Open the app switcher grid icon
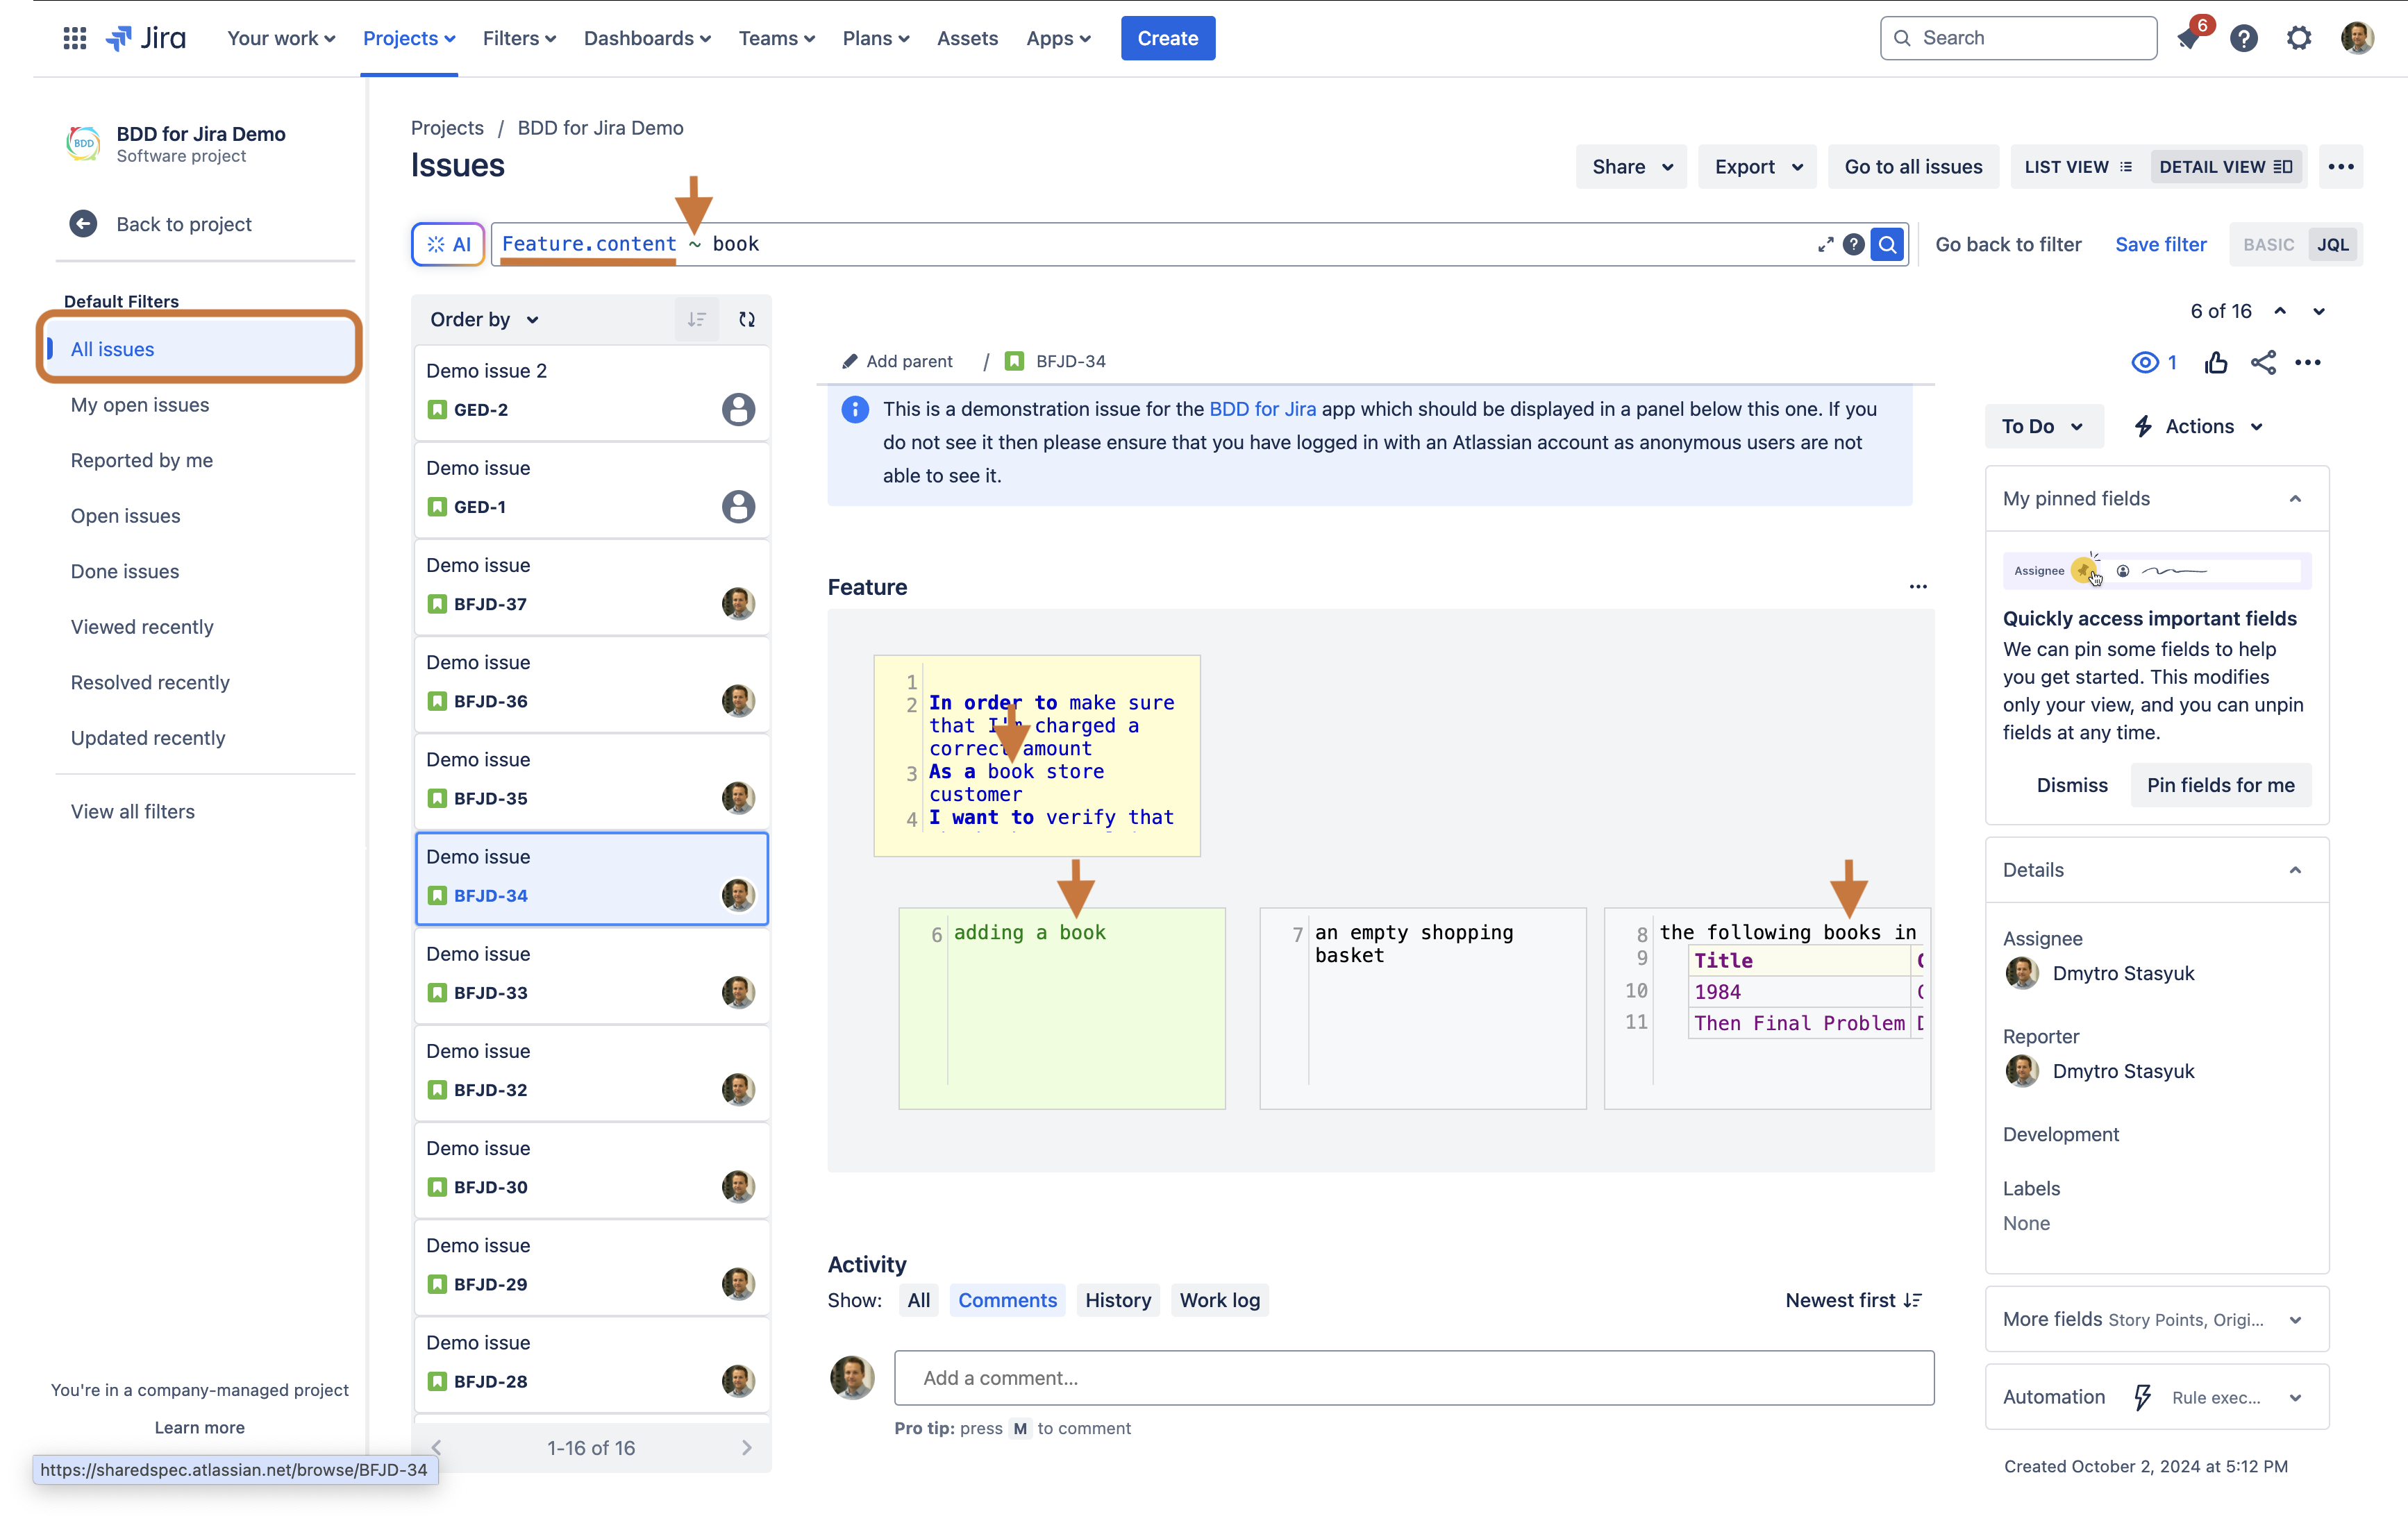This screenshot has height=1523, width=2408. (x=74, y=38)
